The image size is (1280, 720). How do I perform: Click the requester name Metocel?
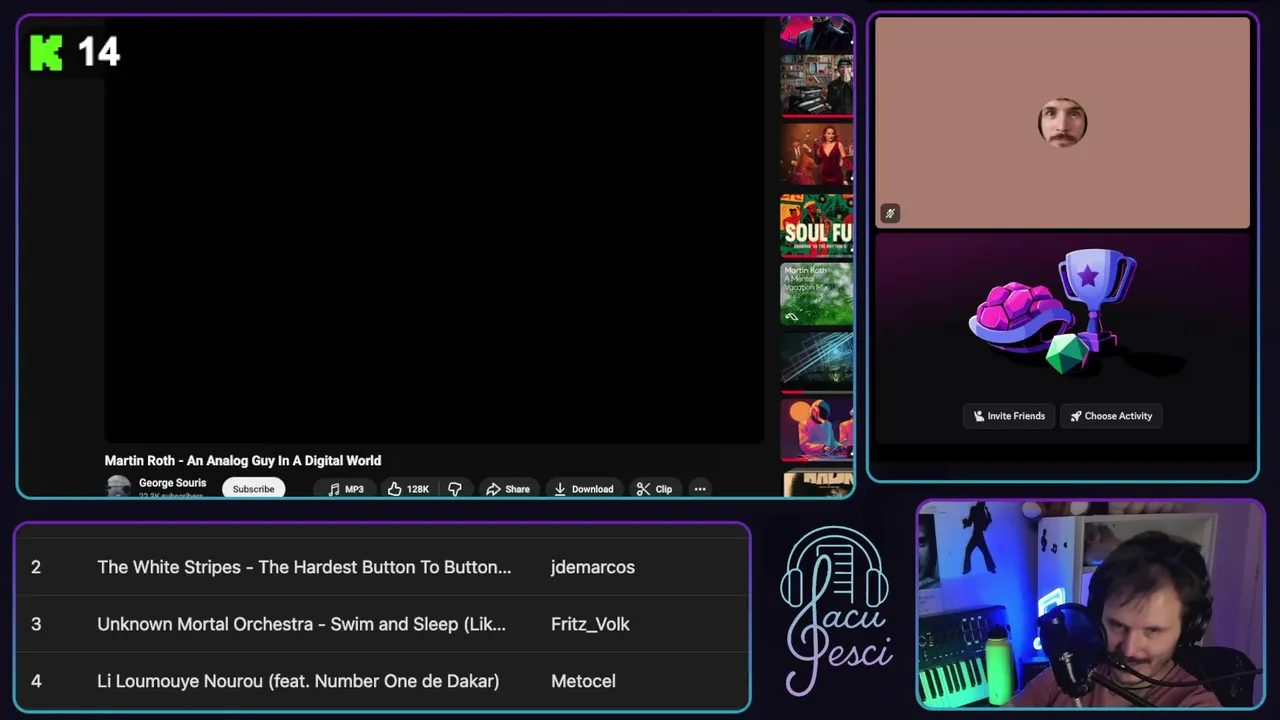point(583,681)
